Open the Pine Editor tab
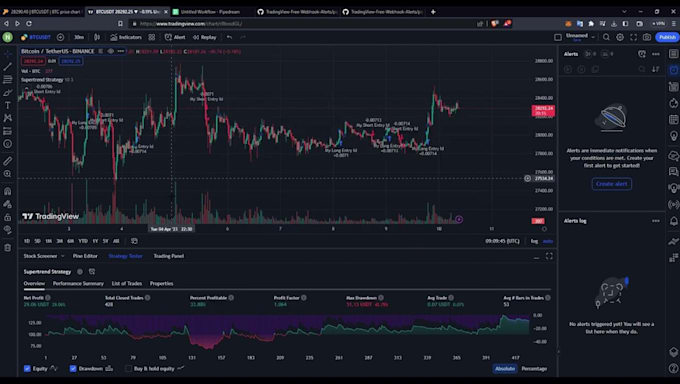The image size is (680, 384). click(85, 256)
